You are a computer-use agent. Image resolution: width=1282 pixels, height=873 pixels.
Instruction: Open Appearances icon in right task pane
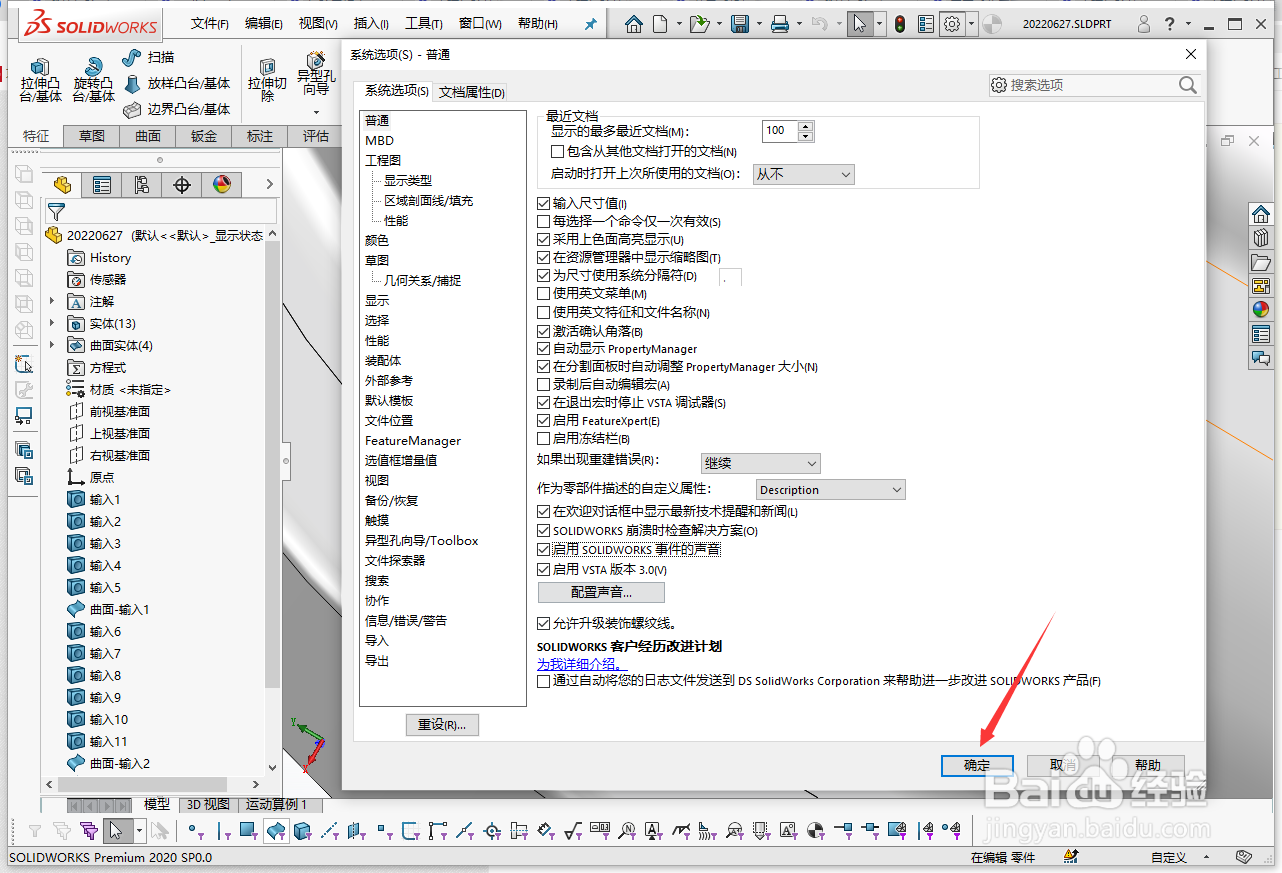tap(1261, 310)
